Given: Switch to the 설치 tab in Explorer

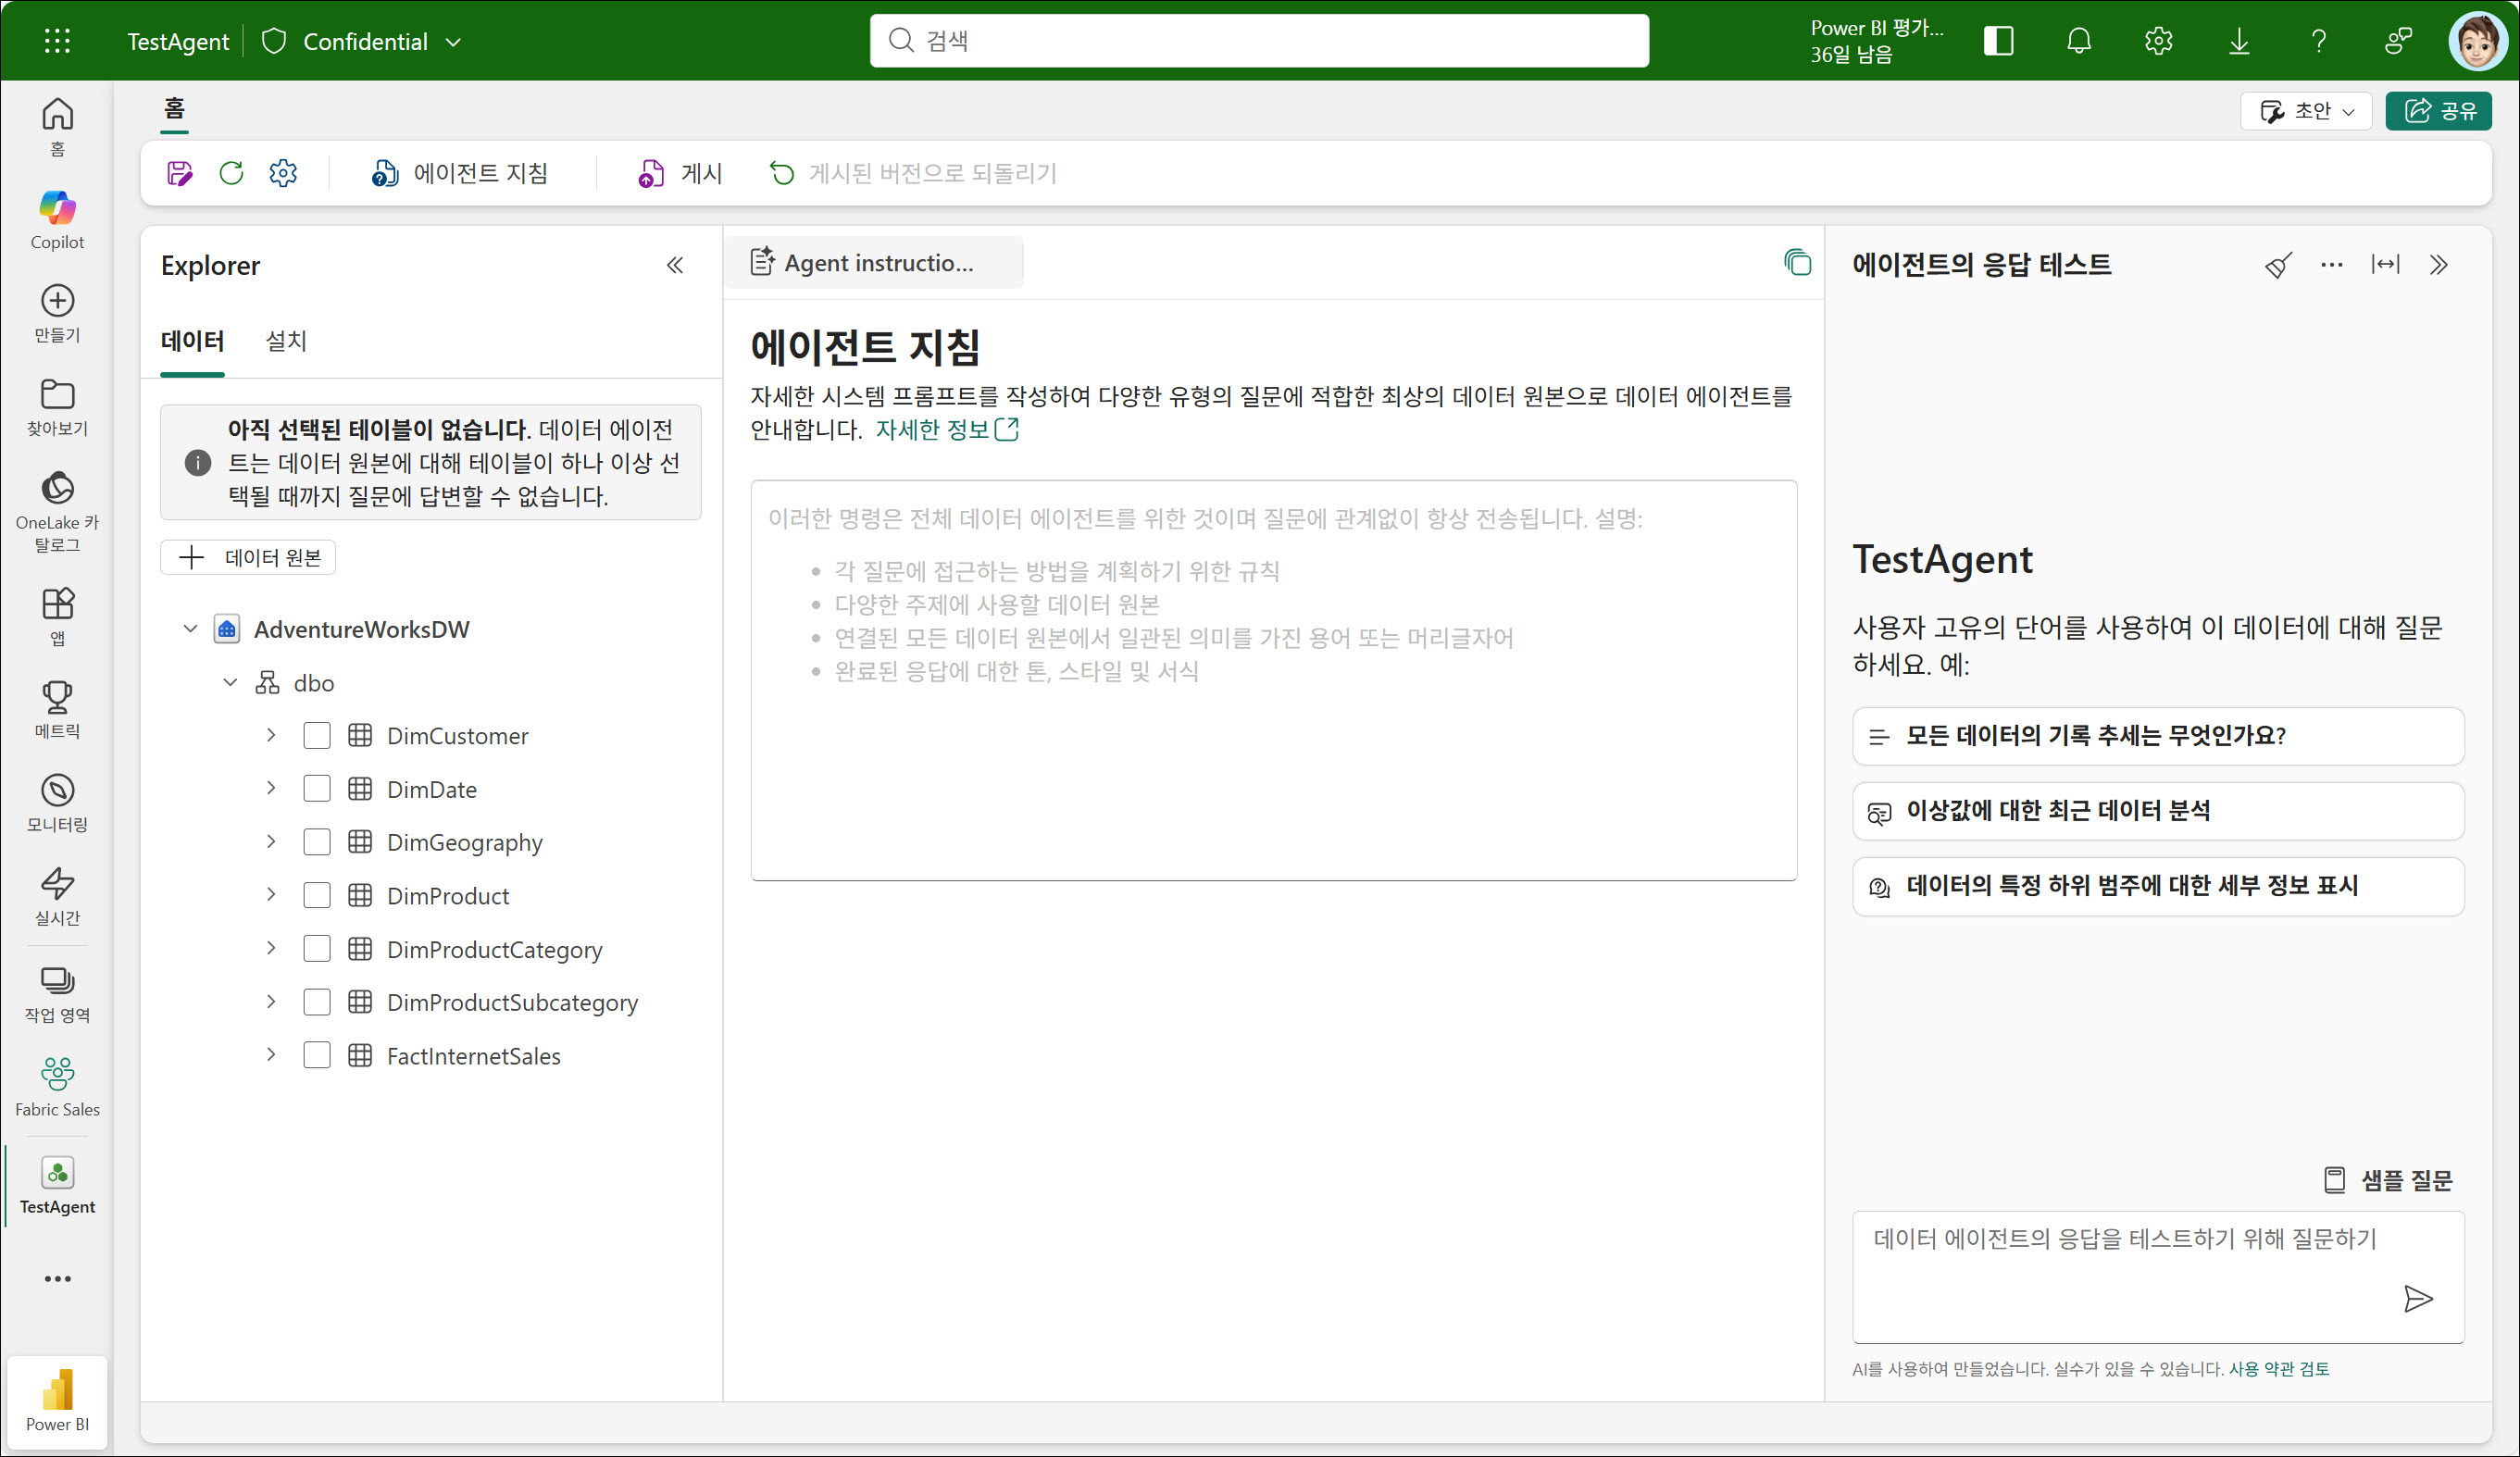Looking at the screenshot, I should (286, 341).
